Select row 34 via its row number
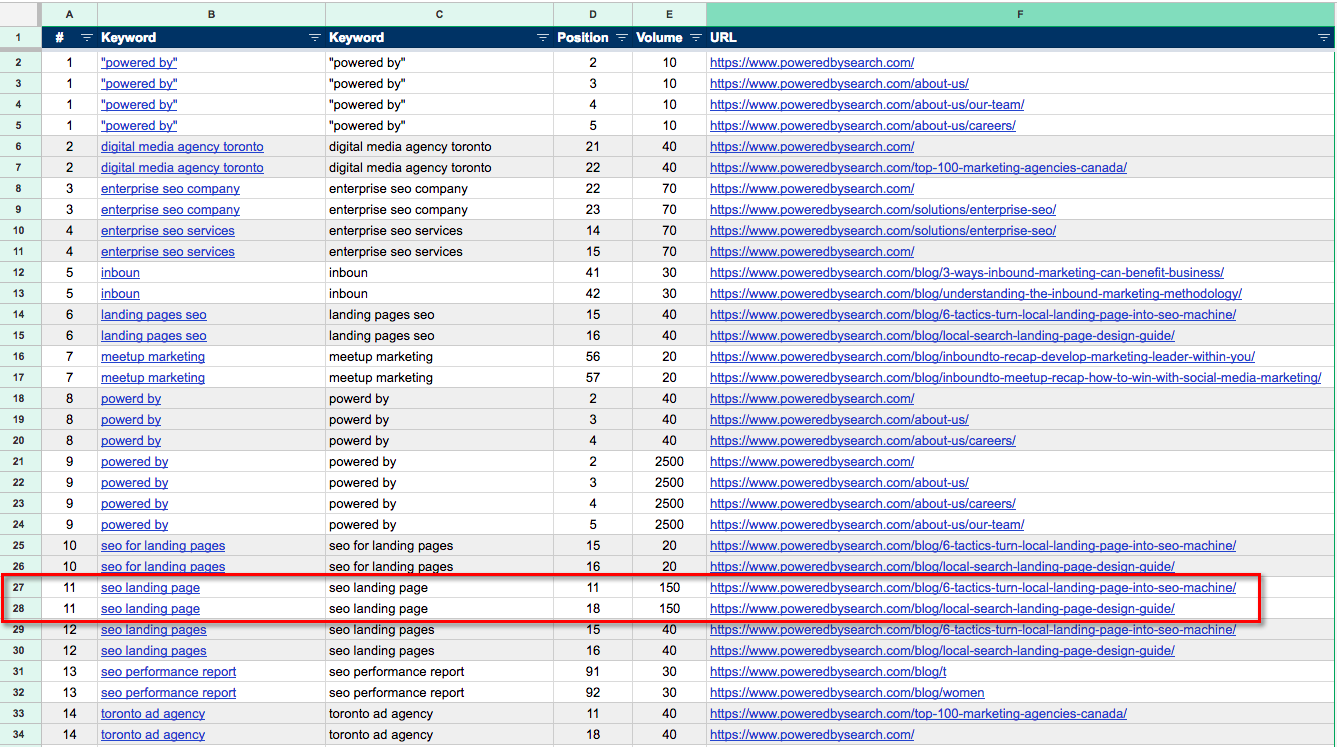 click(20, 735)
